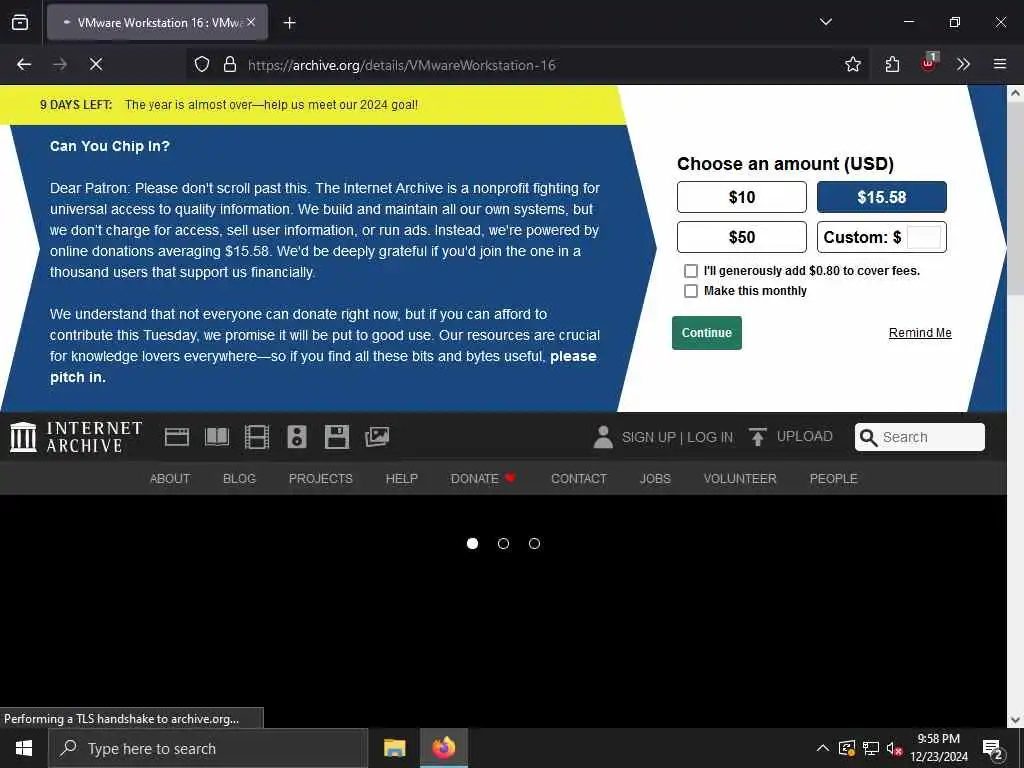Open the PEOPLE menu item
The image size is (1024, 768).
coord(833,479)
